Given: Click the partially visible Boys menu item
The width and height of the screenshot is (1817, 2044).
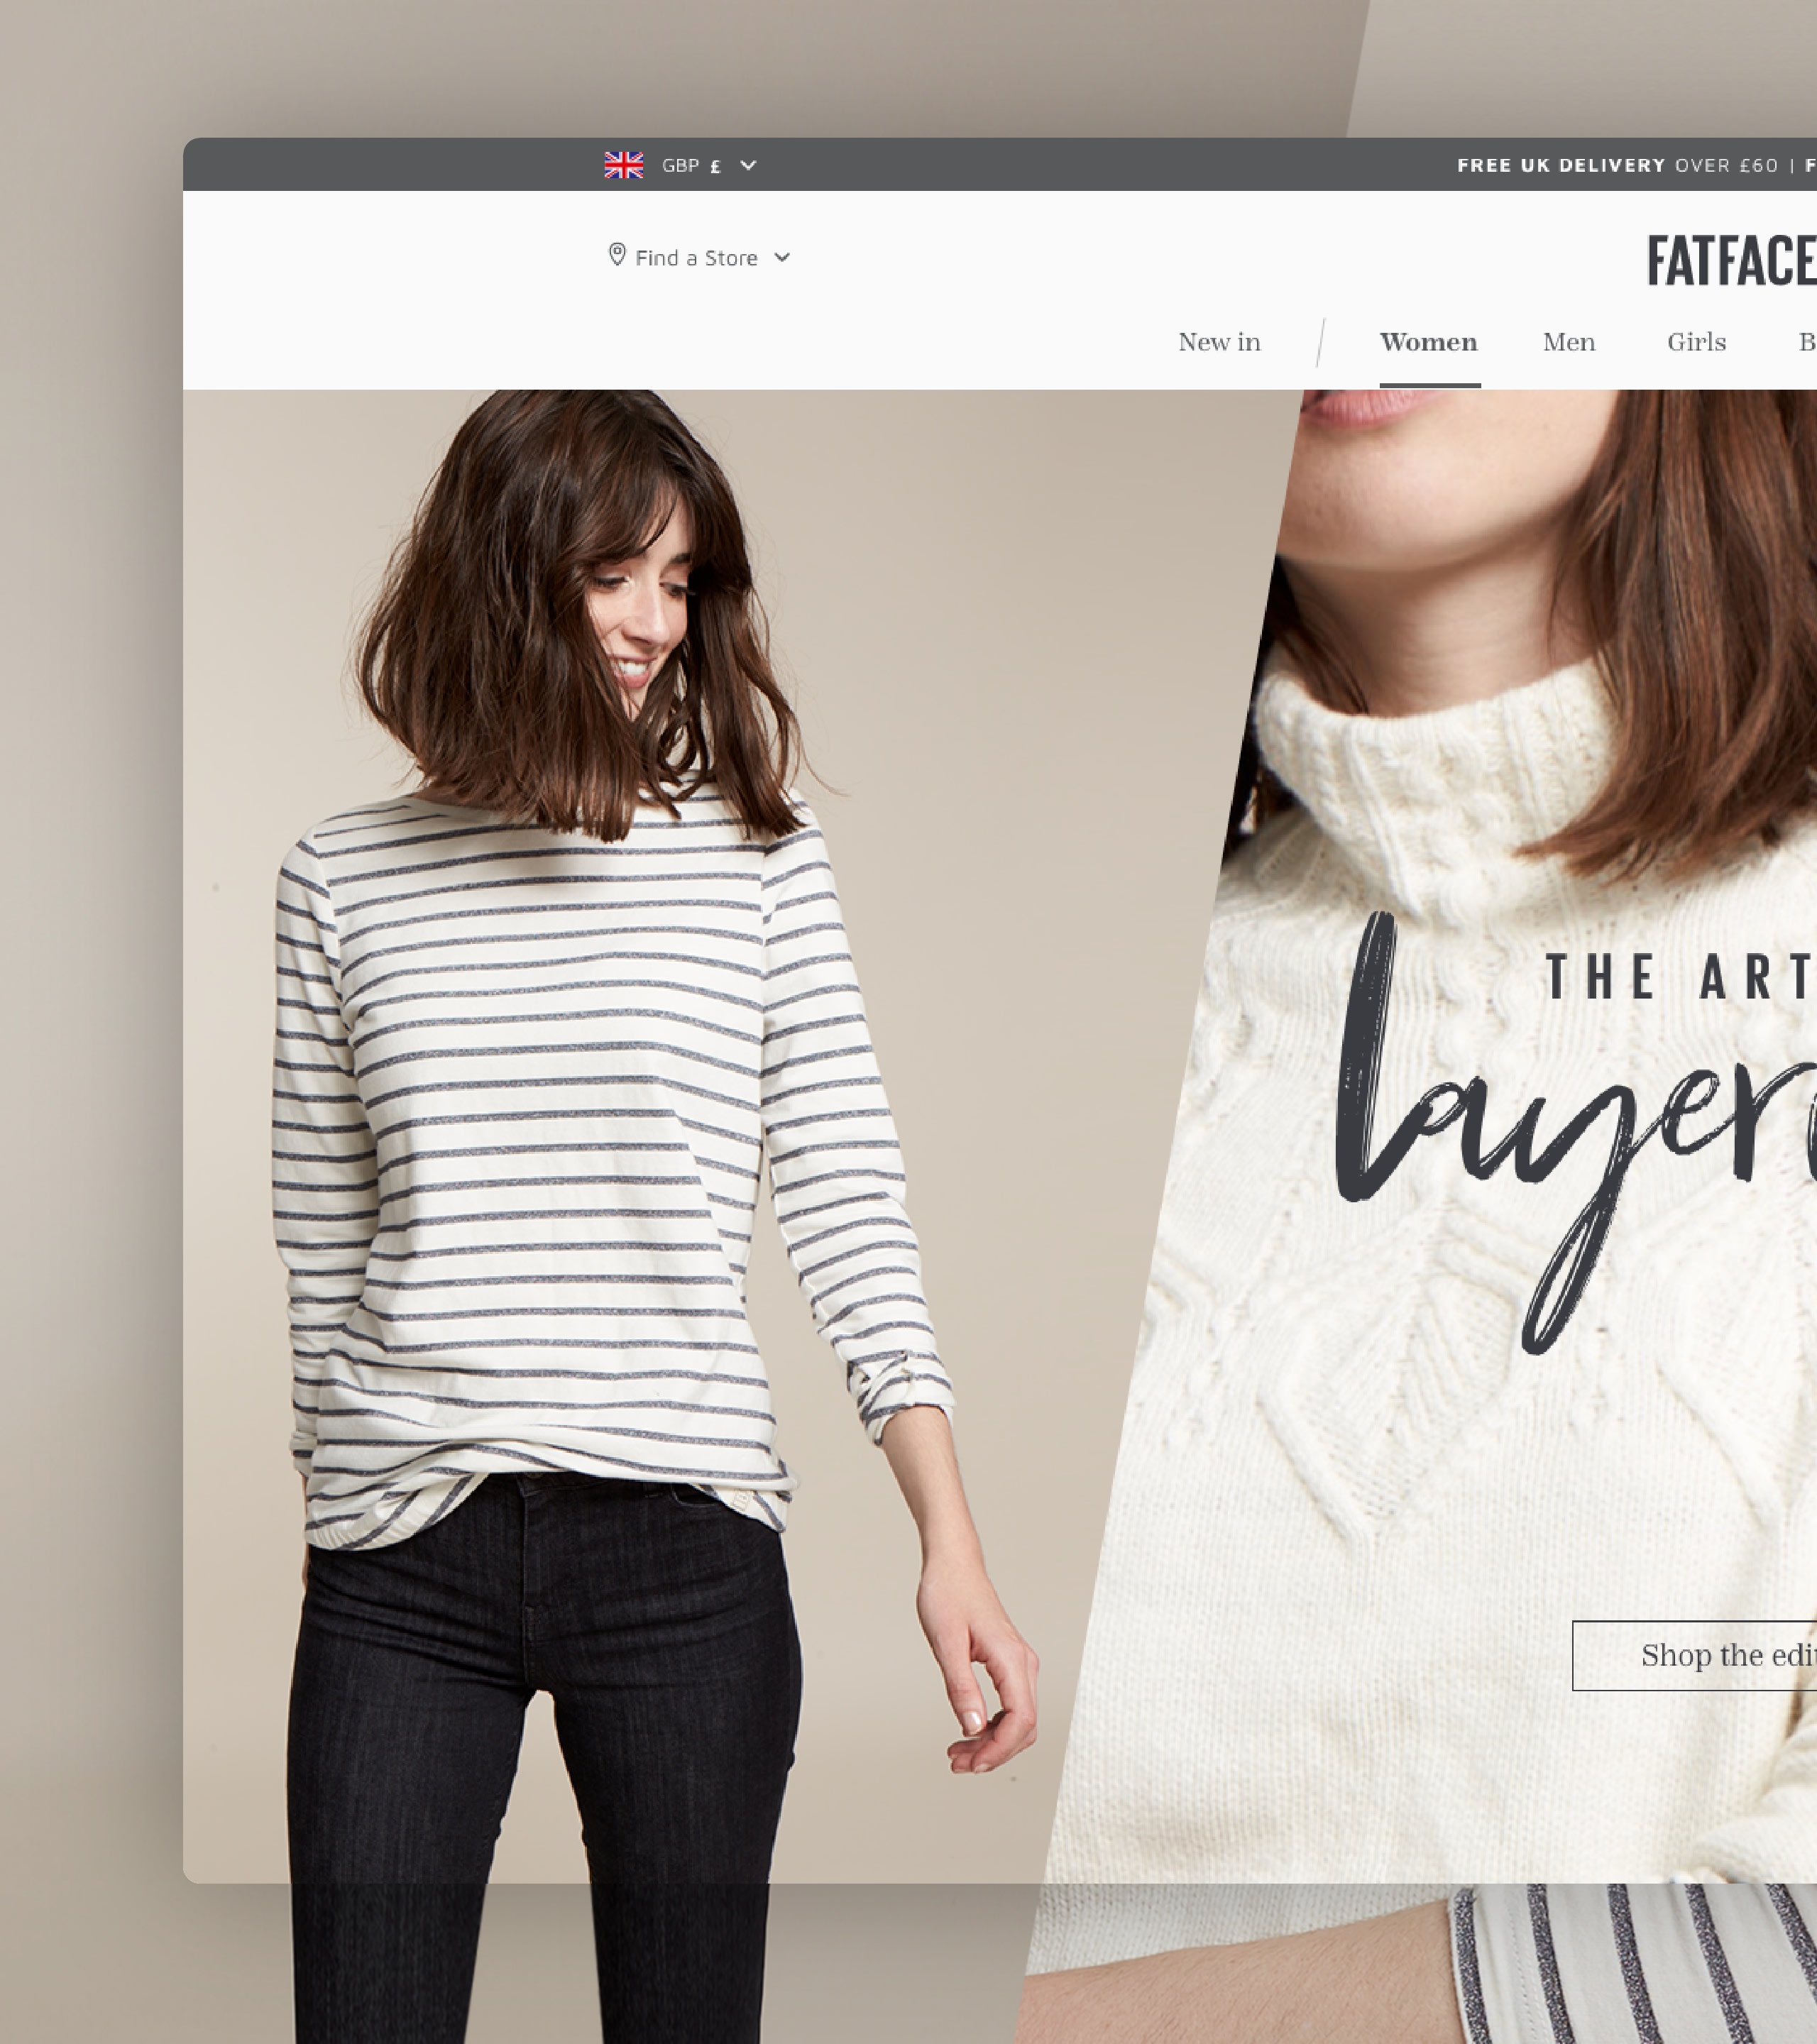Looking at the screenshot, I should 1806,342.
